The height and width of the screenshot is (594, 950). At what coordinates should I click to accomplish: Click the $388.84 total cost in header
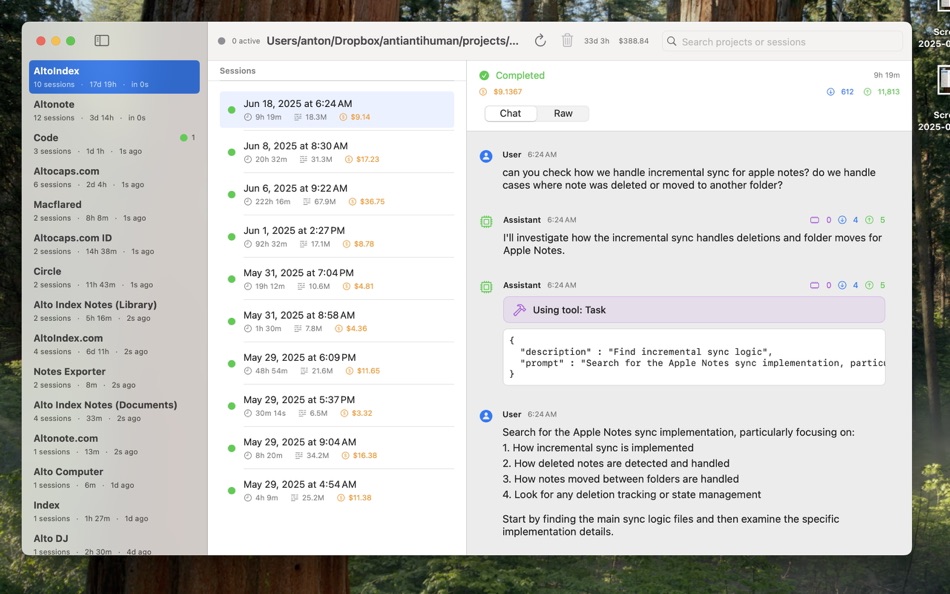pyautogui.click(x=633, y=41)
